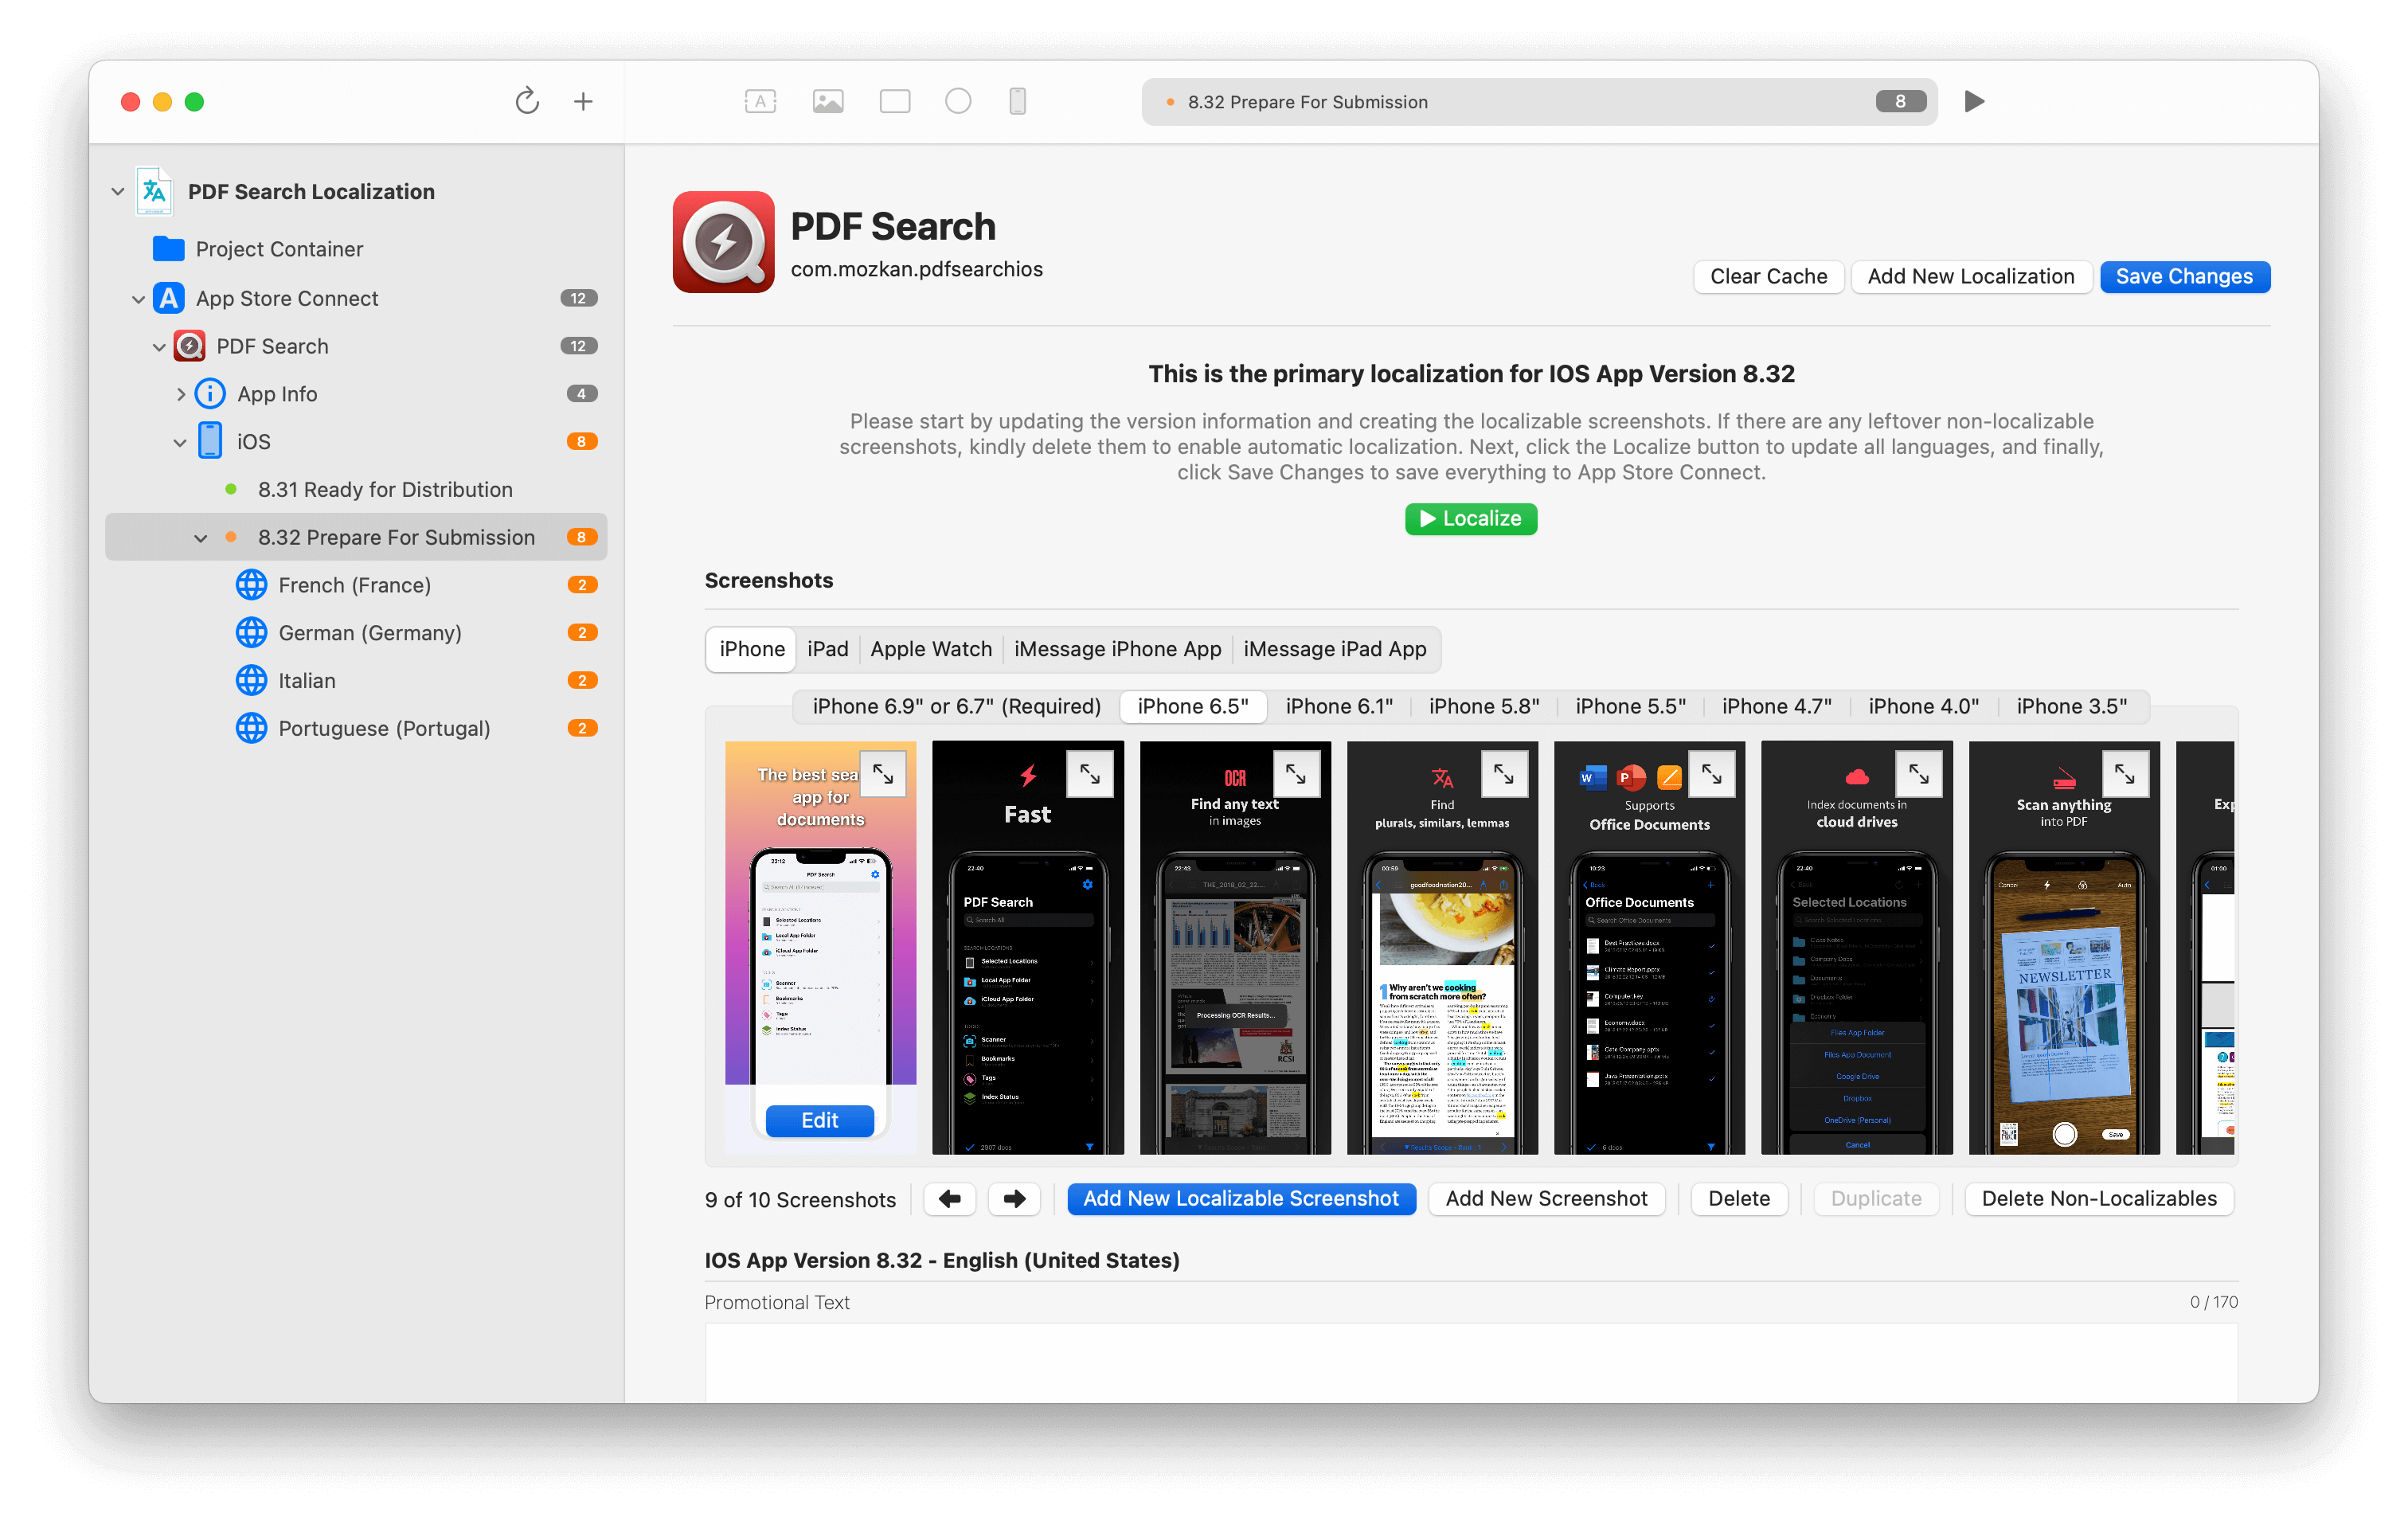2408x1521 pixels.
Task: Collapse the PDF Search app node
Action: [x=159, y=347]
